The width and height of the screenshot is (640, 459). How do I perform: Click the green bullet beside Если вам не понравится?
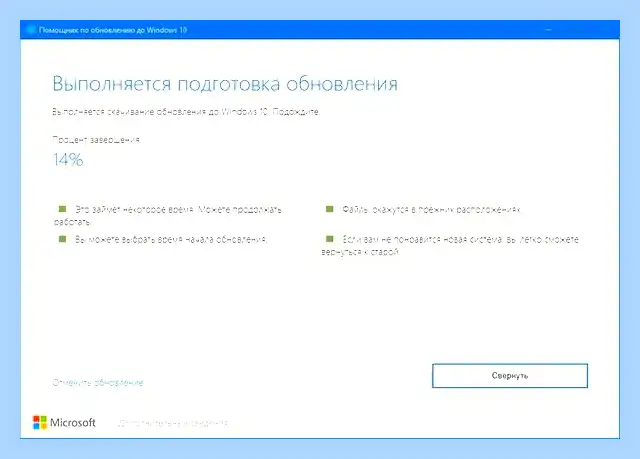[x=329, y=239]
